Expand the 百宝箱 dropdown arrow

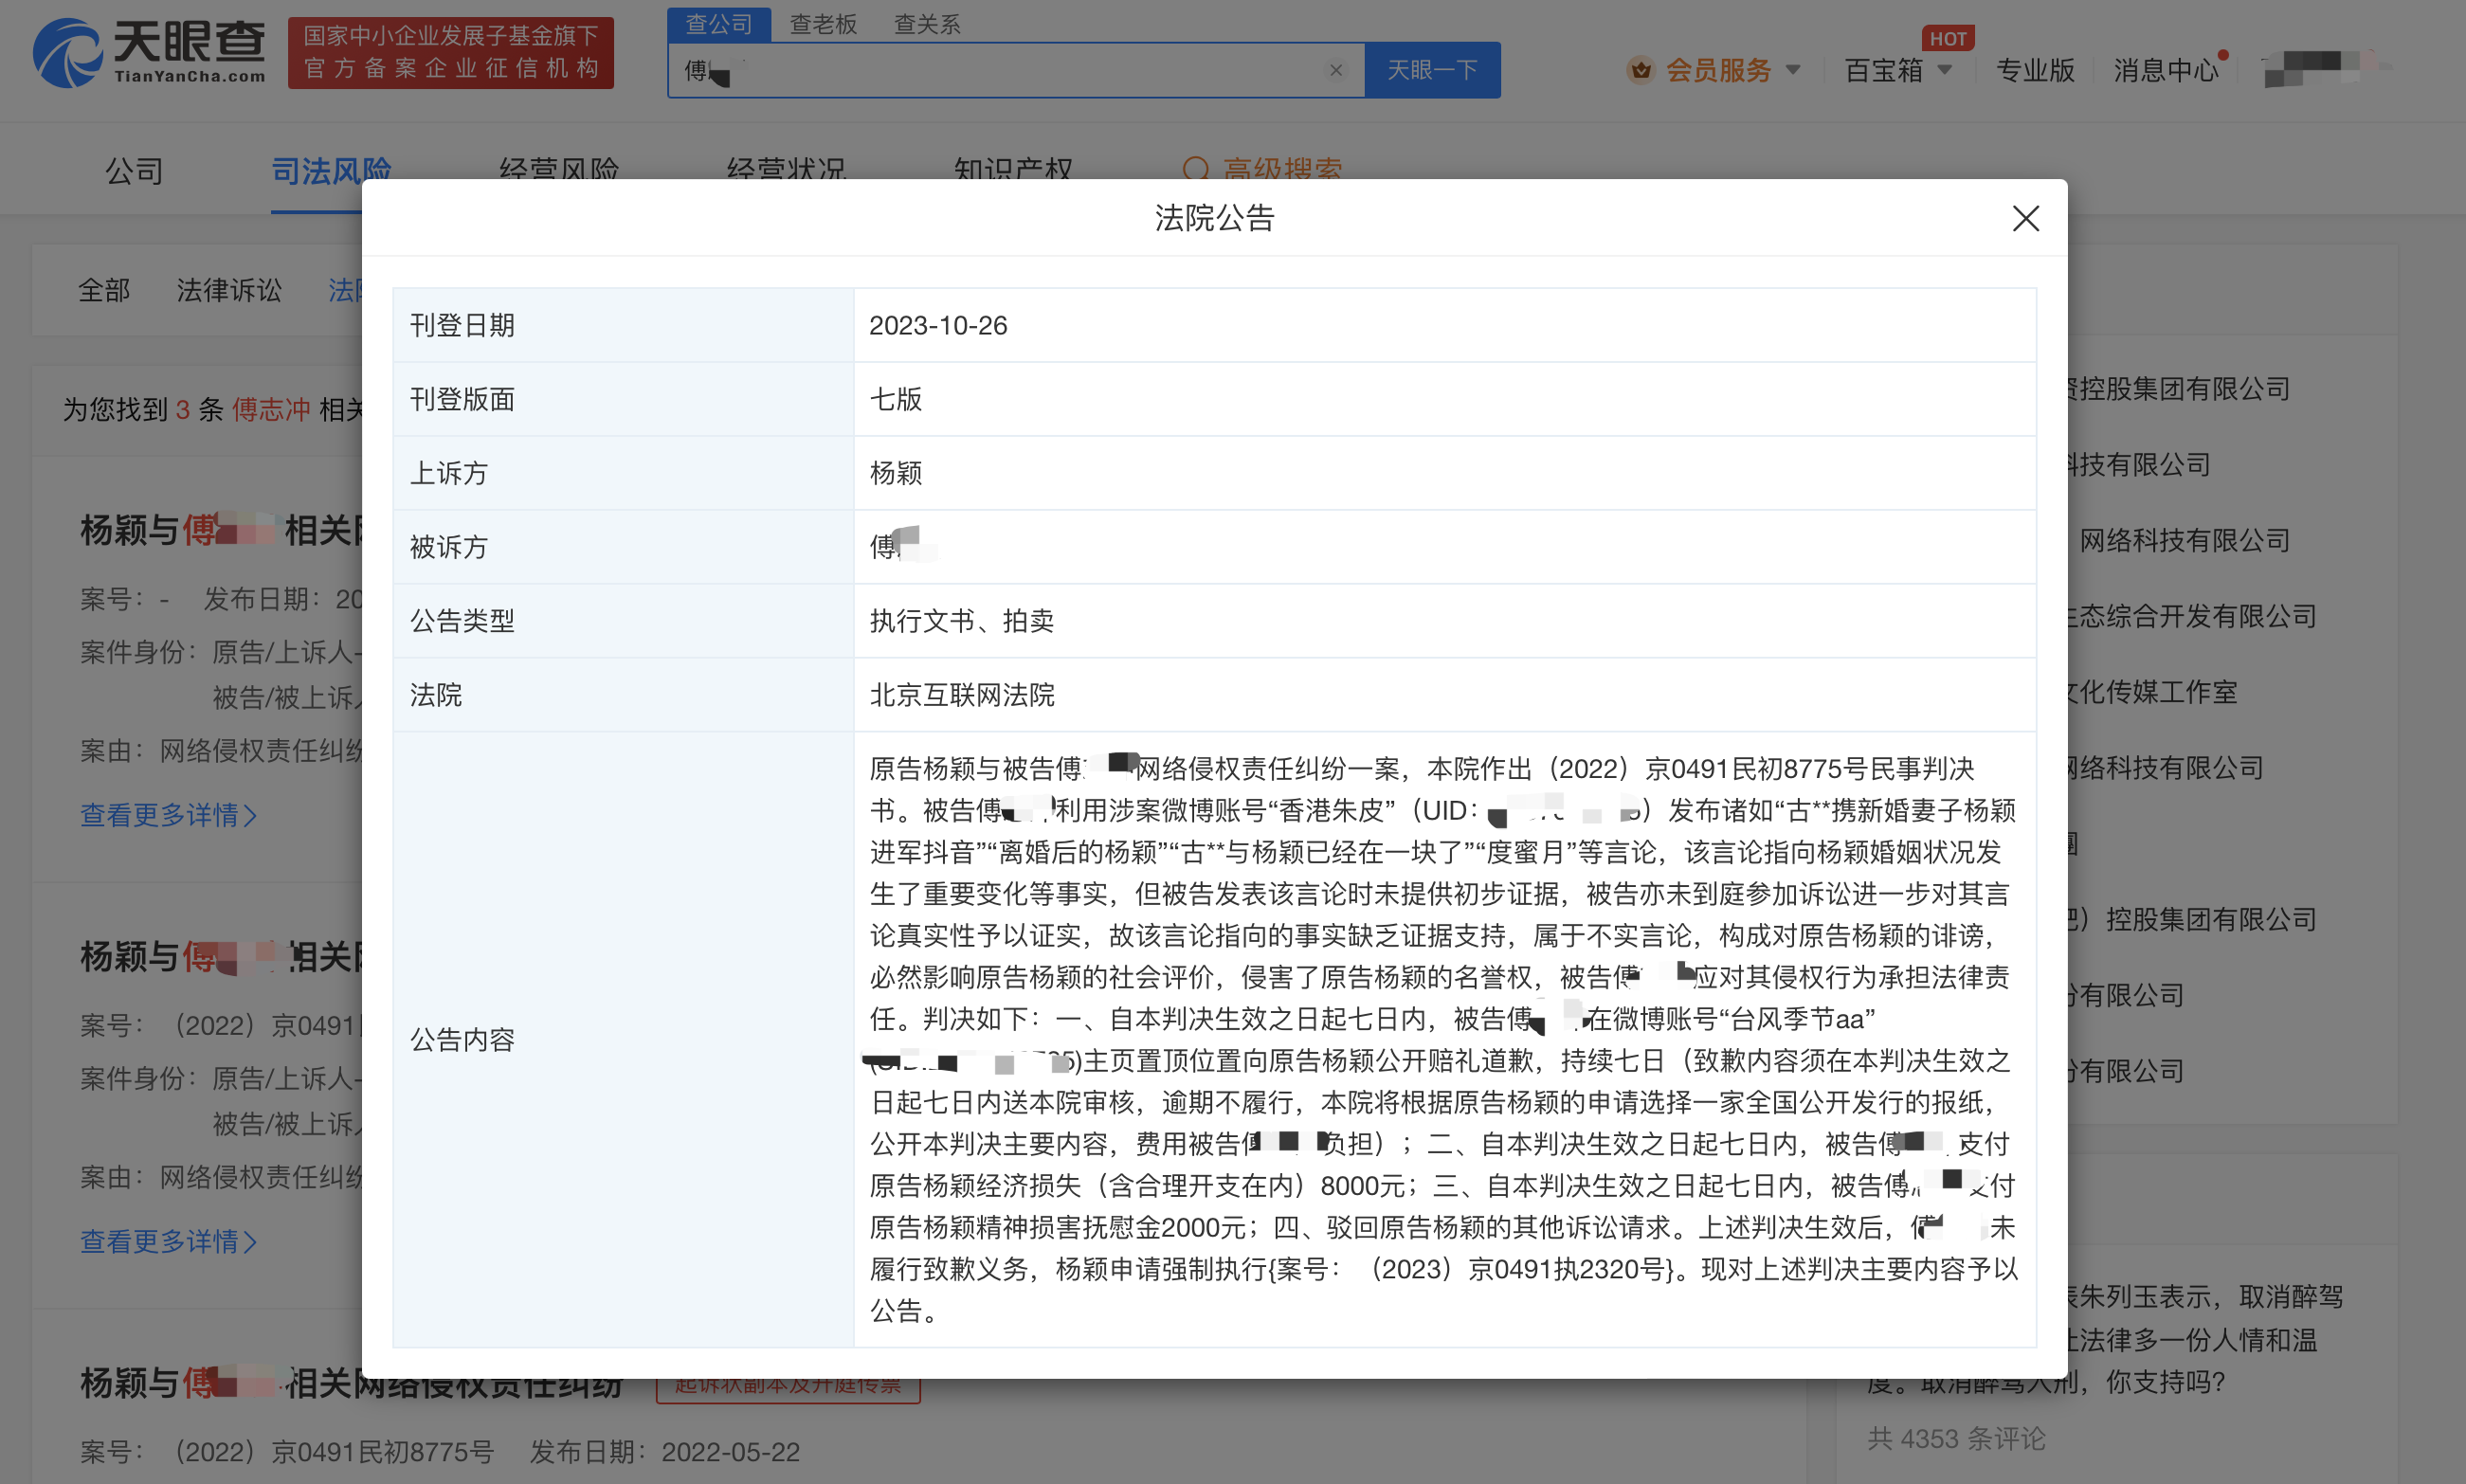pos(1945,70)
